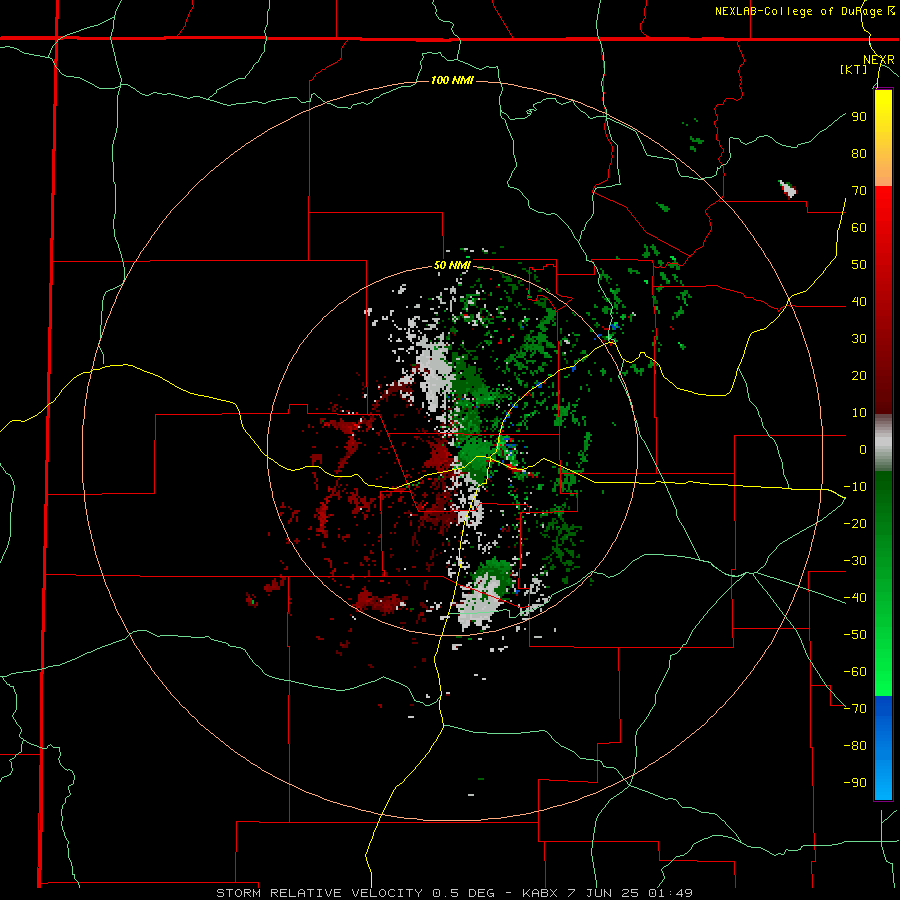Screen dimensions: 900x900
Task: Click the -60 value on velocity scale
Action: pos(855,672)
